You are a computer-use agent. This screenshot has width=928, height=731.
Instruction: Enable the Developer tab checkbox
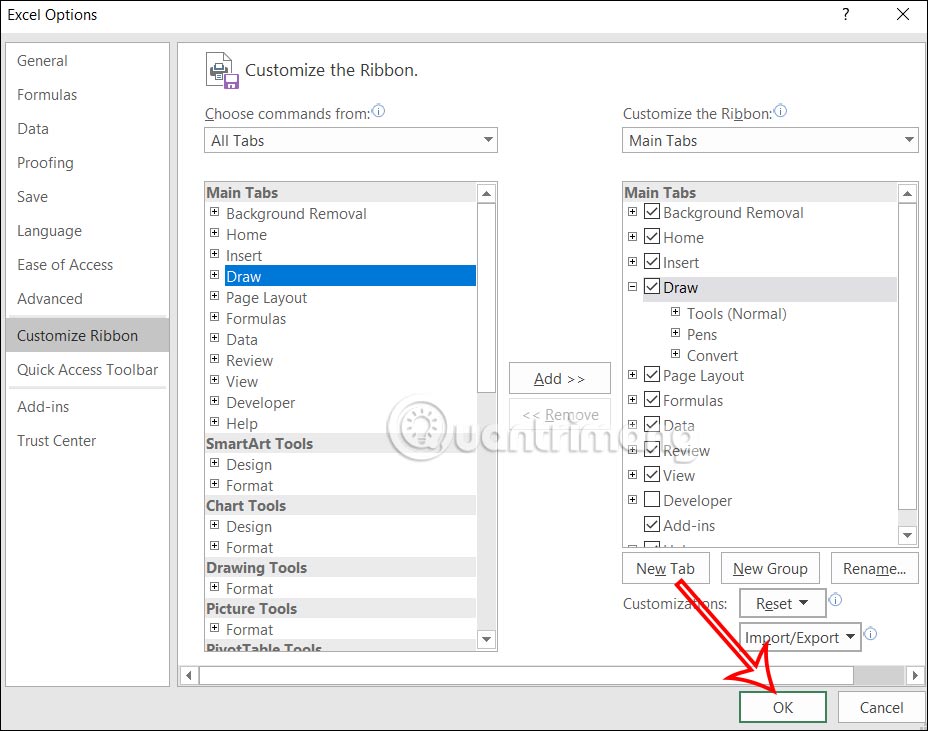click(x=652, y=499)
